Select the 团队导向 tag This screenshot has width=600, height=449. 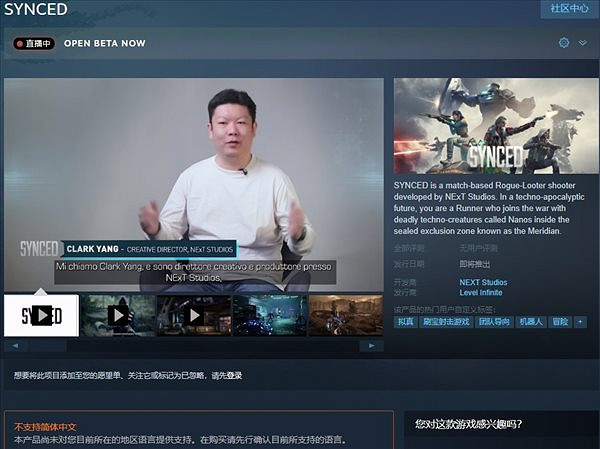[x=494, y=322]
